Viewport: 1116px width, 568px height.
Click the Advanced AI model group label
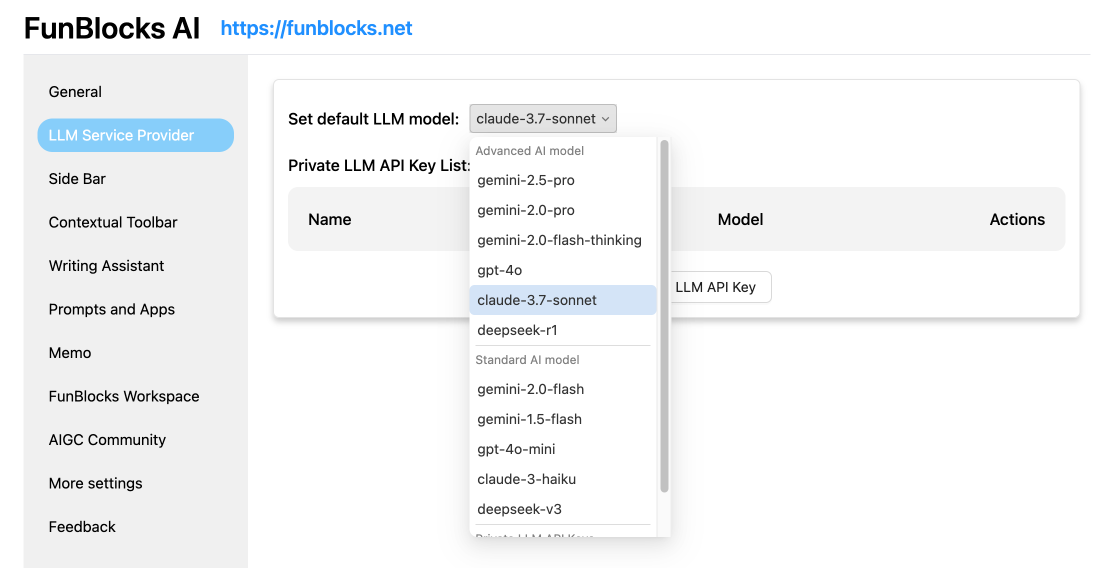coord(530,151)
